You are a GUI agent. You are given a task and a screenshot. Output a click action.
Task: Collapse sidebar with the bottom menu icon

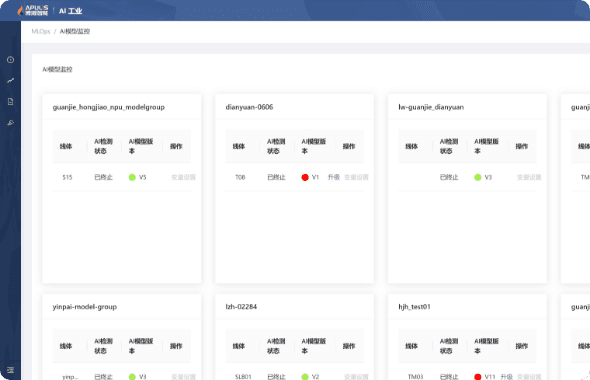[11, 370]
